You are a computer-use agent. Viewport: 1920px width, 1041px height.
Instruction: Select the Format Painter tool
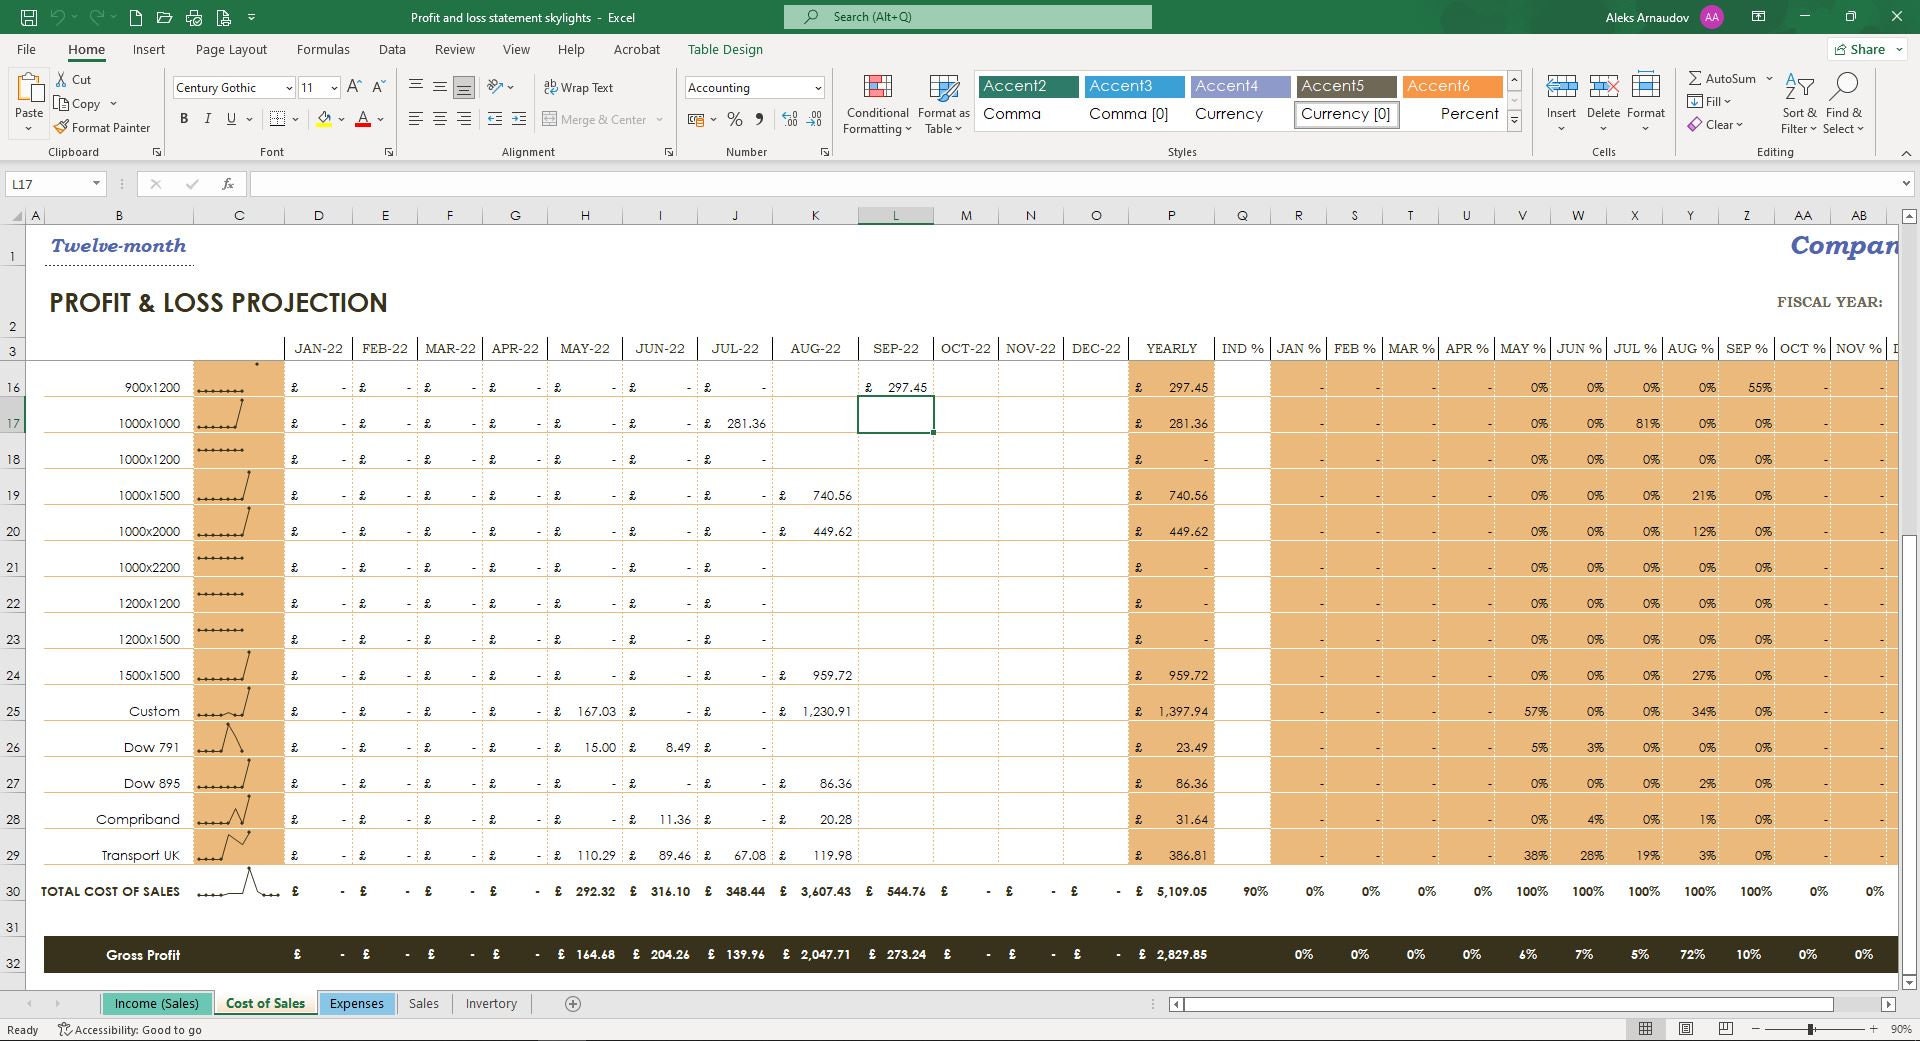pos(103,127)
